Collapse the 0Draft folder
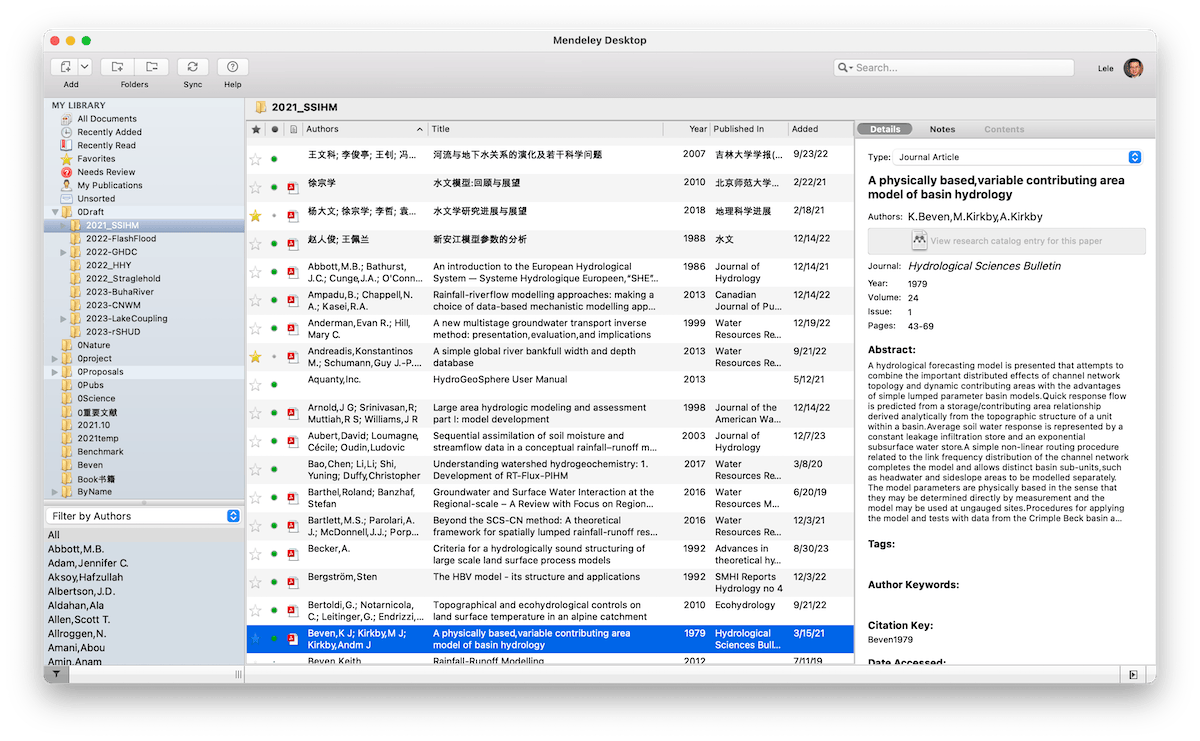 click(56, 212)
